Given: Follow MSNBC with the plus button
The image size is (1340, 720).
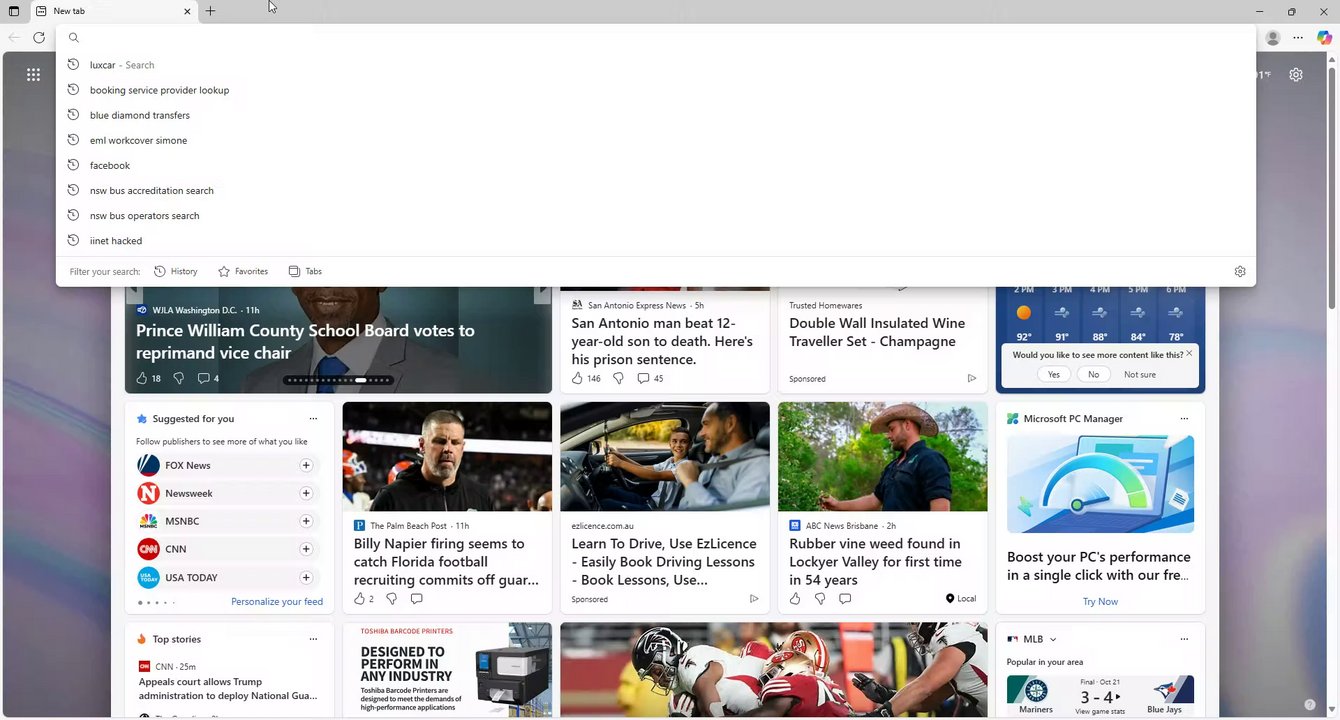Looking at the screenshot, I should (306, 521).
